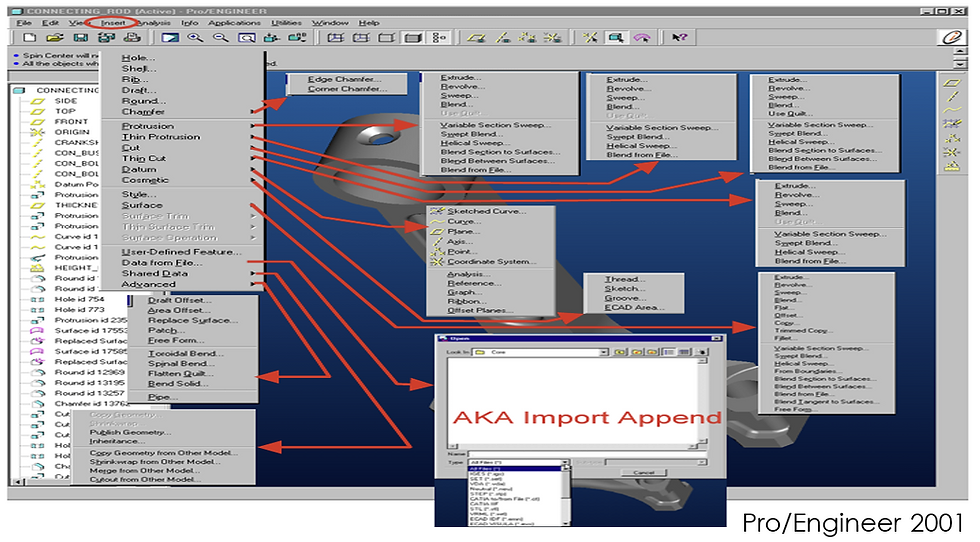Switch display to Shaded icon
Viewport: 980px width, 542px height.
413,38
